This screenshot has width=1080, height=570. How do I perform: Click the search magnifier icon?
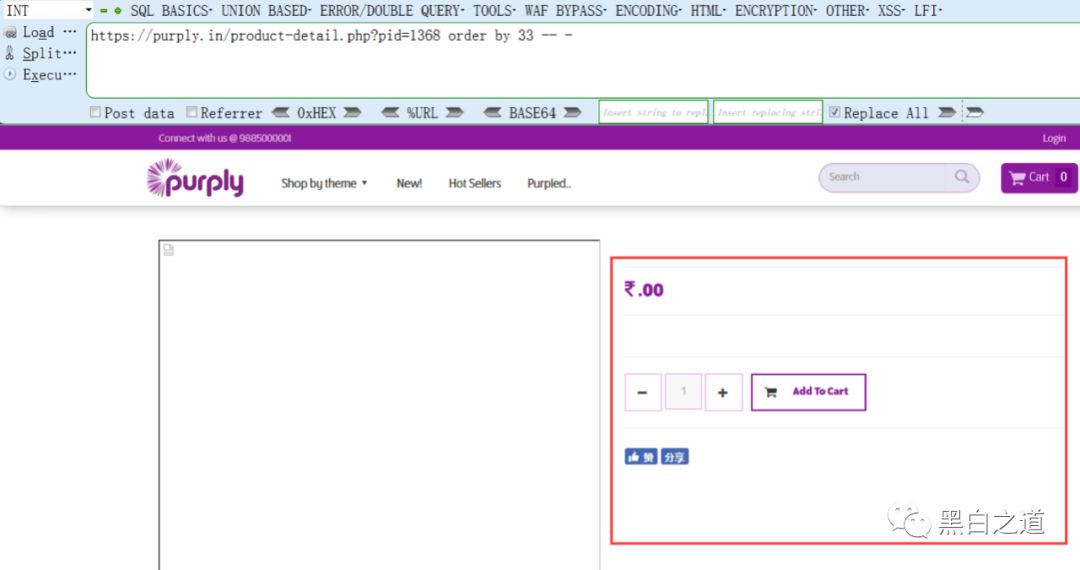[962, 177]
